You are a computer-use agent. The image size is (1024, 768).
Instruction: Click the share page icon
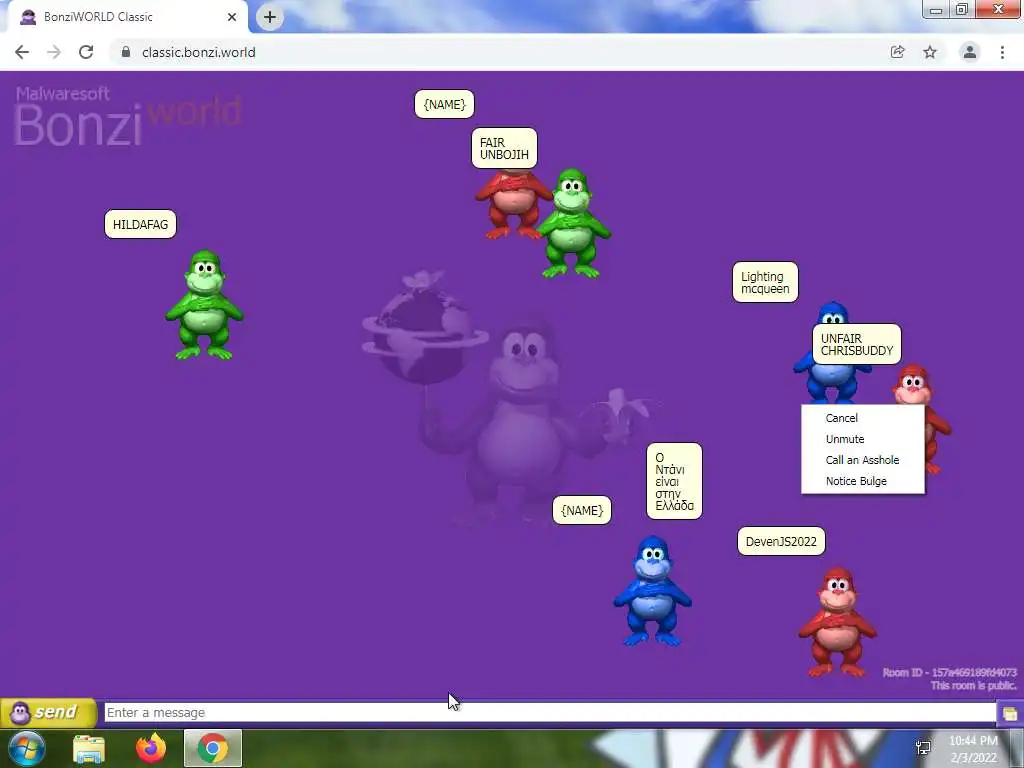coord(897,52)
